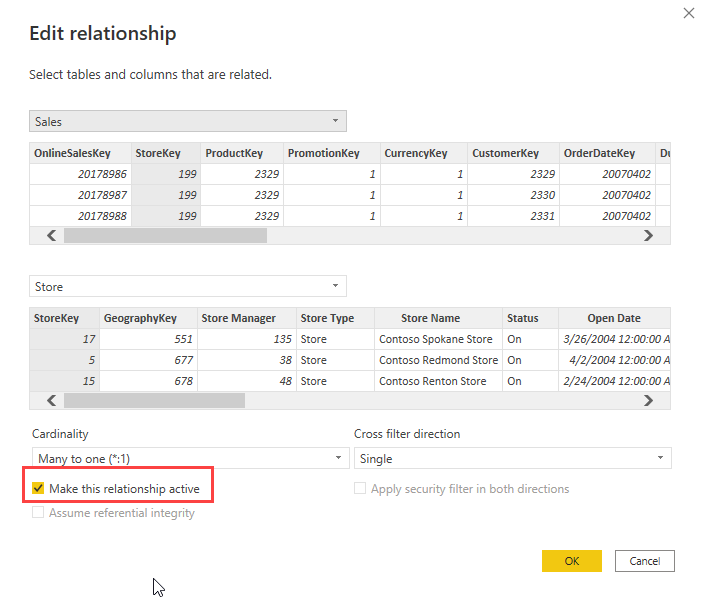Close the Edit relationship dialog
705x601 pixels.
(x=688, y=13)
